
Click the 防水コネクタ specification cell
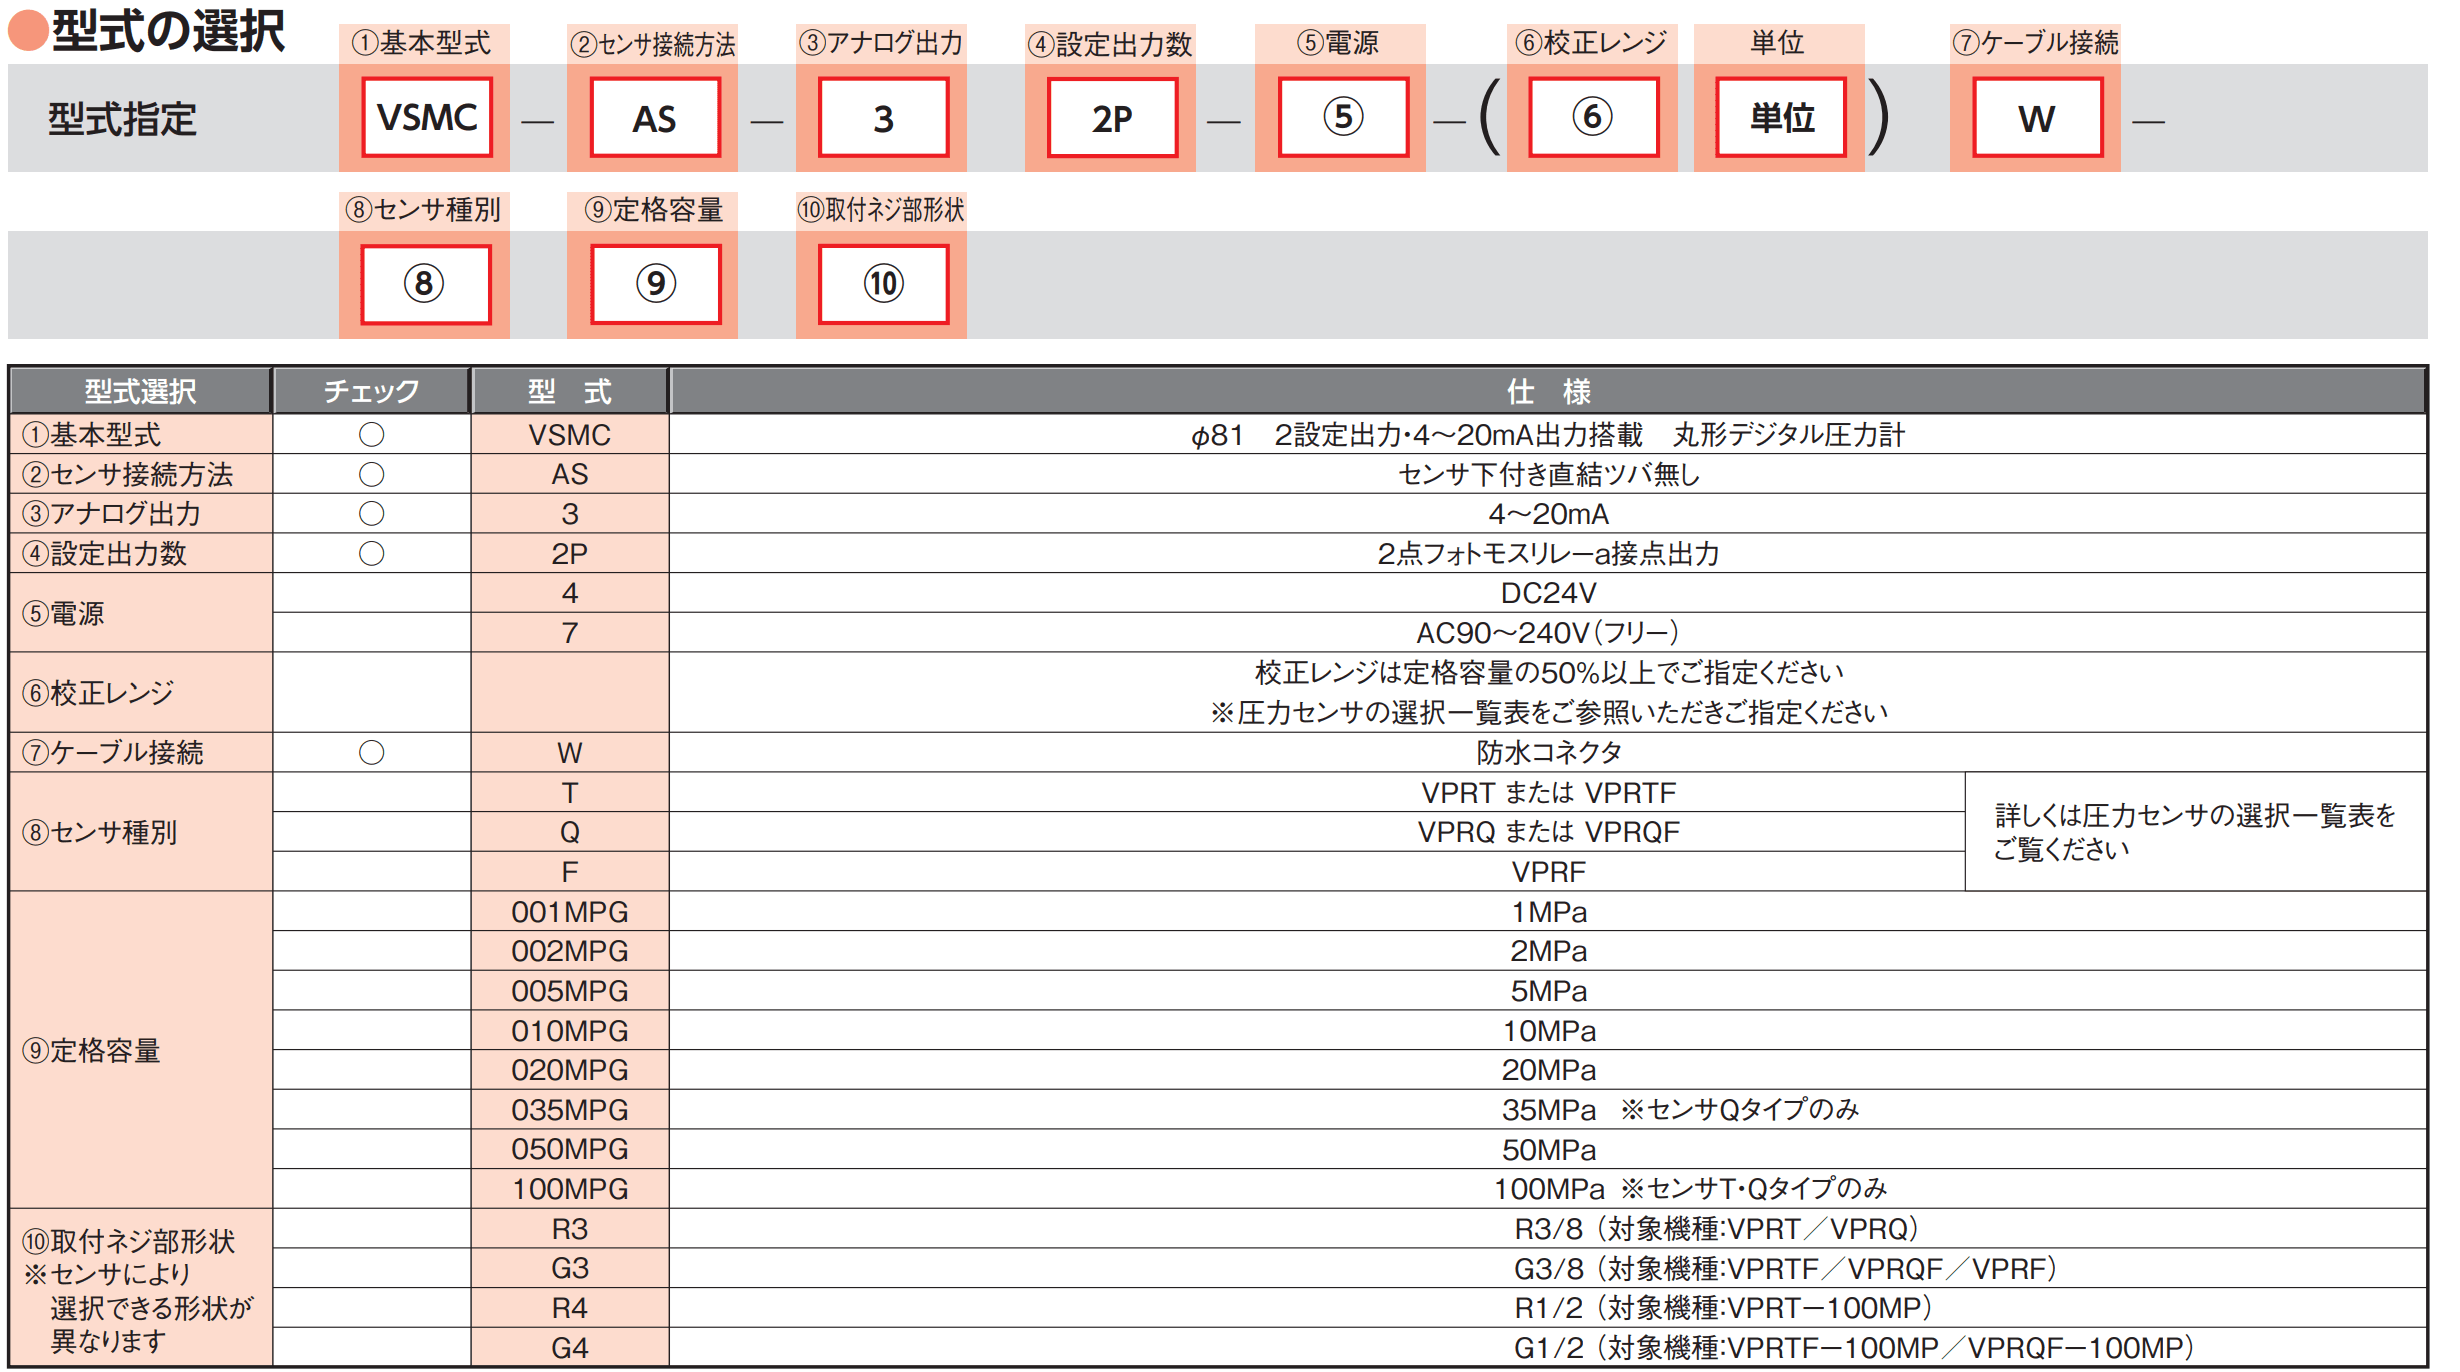[1548, 752]
